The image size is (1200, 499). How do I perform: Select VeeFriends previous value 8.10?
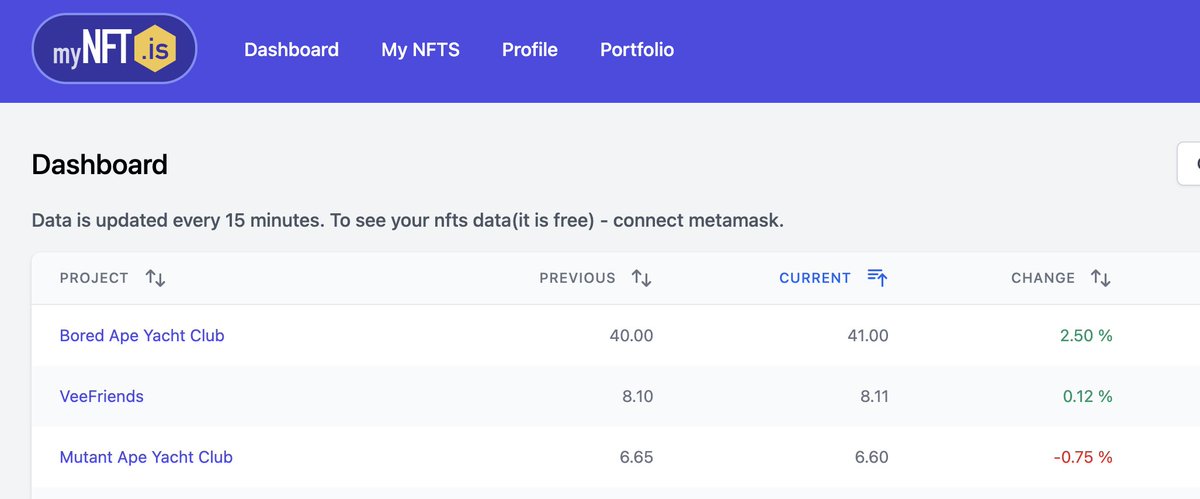tap(637, 397)
